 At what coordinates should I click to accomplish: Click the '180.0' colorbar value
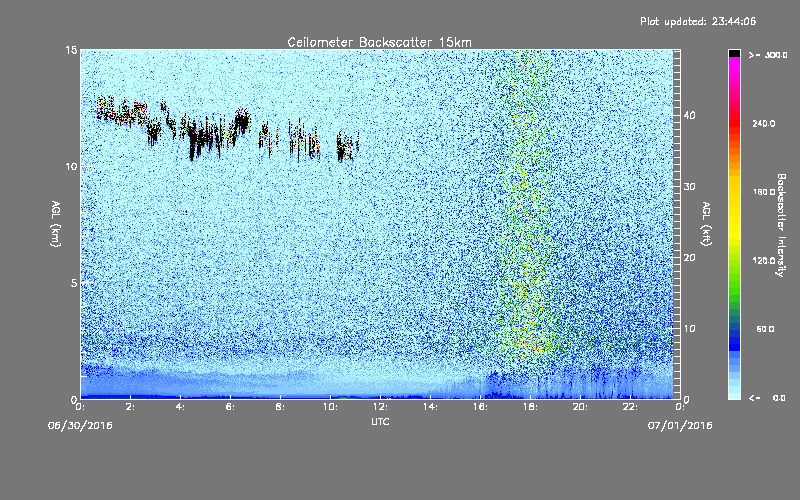click(x=764, y=192)
